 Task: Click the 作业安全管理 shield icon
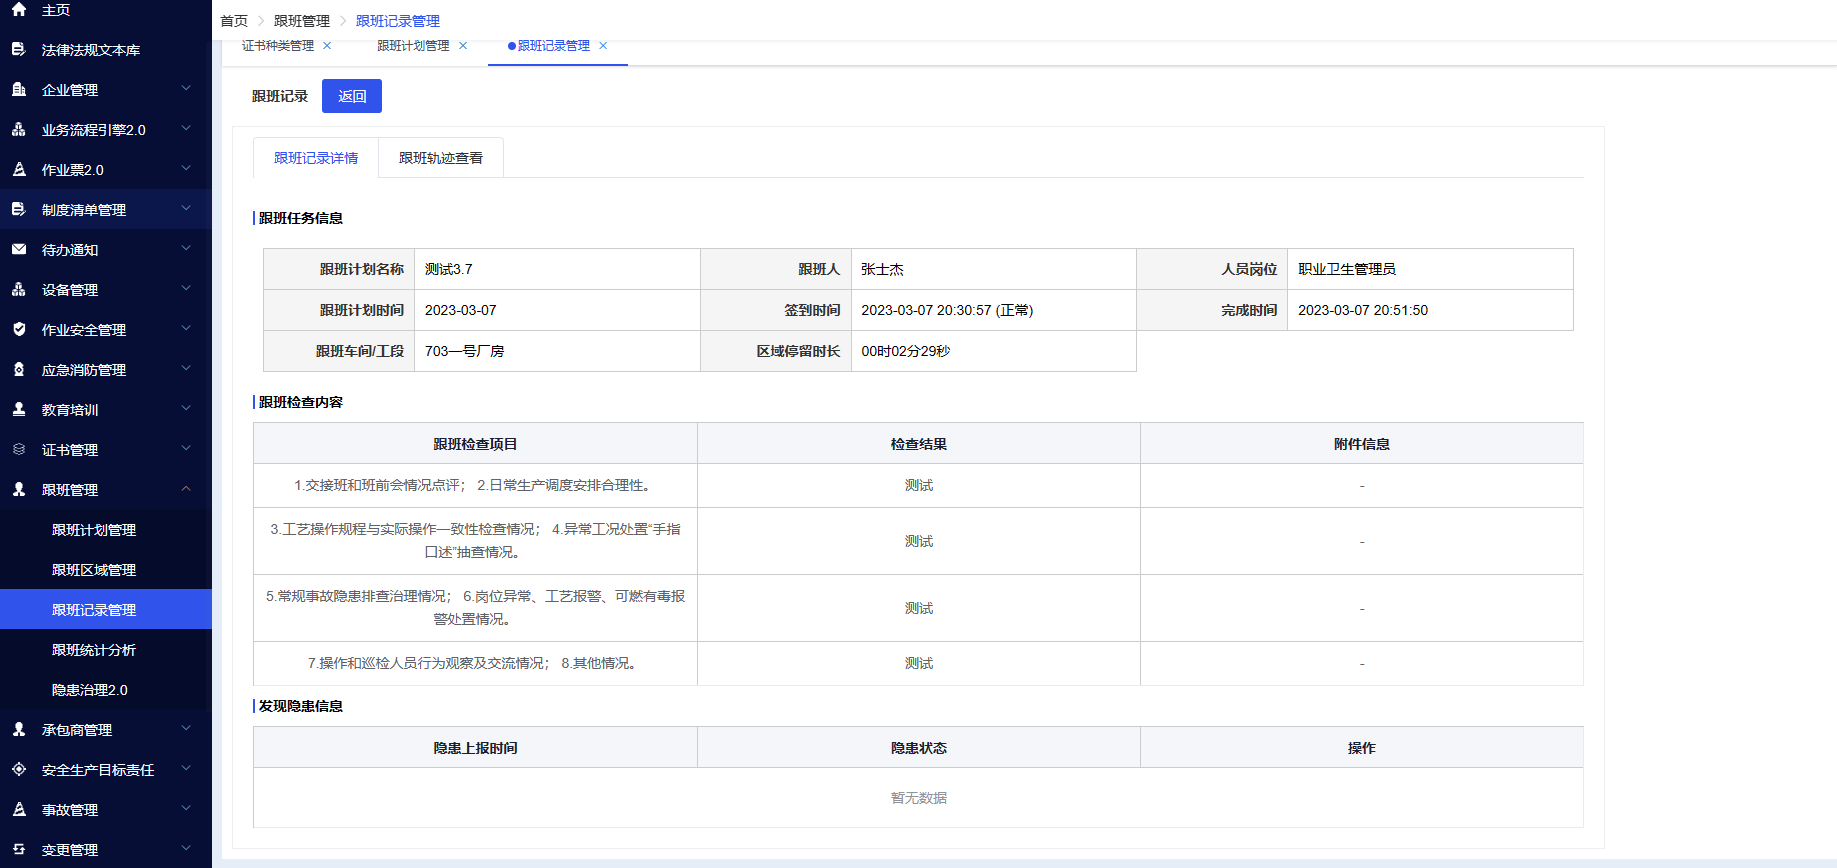click(19, 329)
